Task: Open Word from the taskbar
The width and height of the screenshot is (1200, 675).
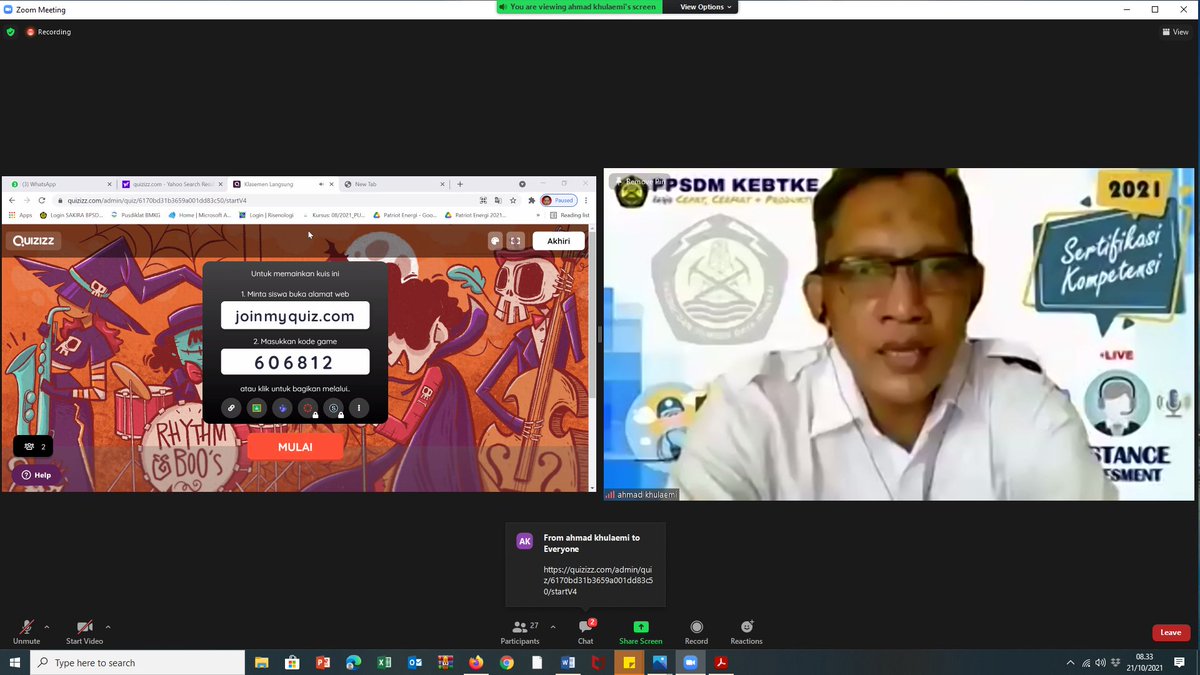Action: tap(568, 662)
